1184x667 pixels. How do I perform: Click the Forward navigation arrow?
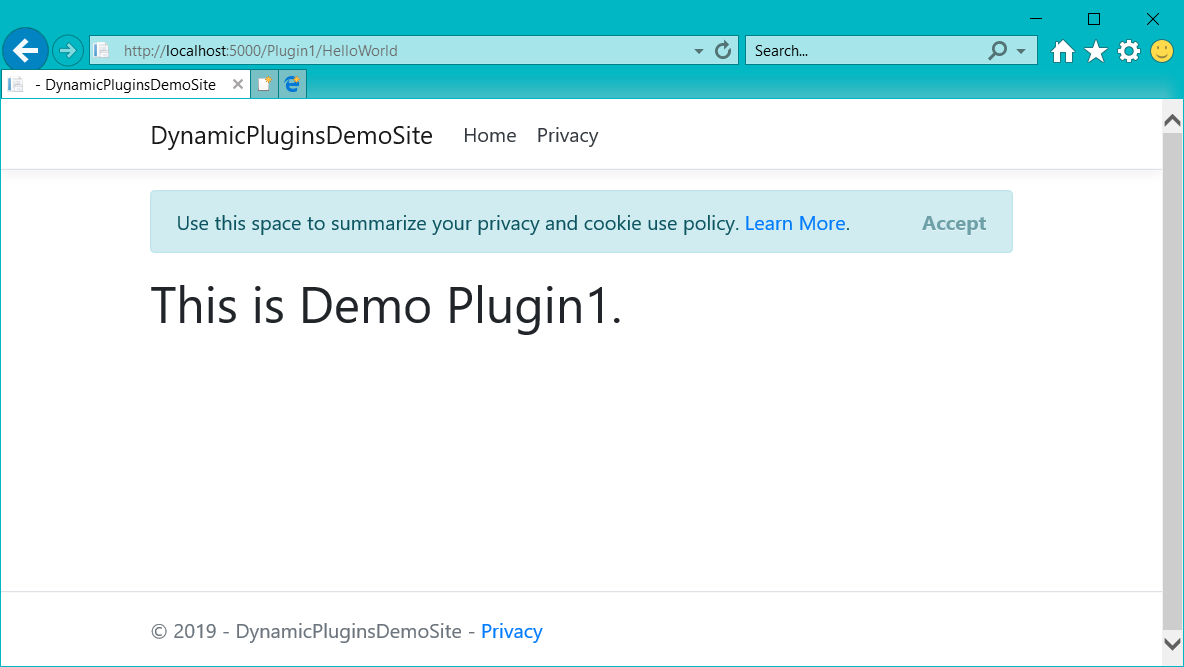point(67,51)
